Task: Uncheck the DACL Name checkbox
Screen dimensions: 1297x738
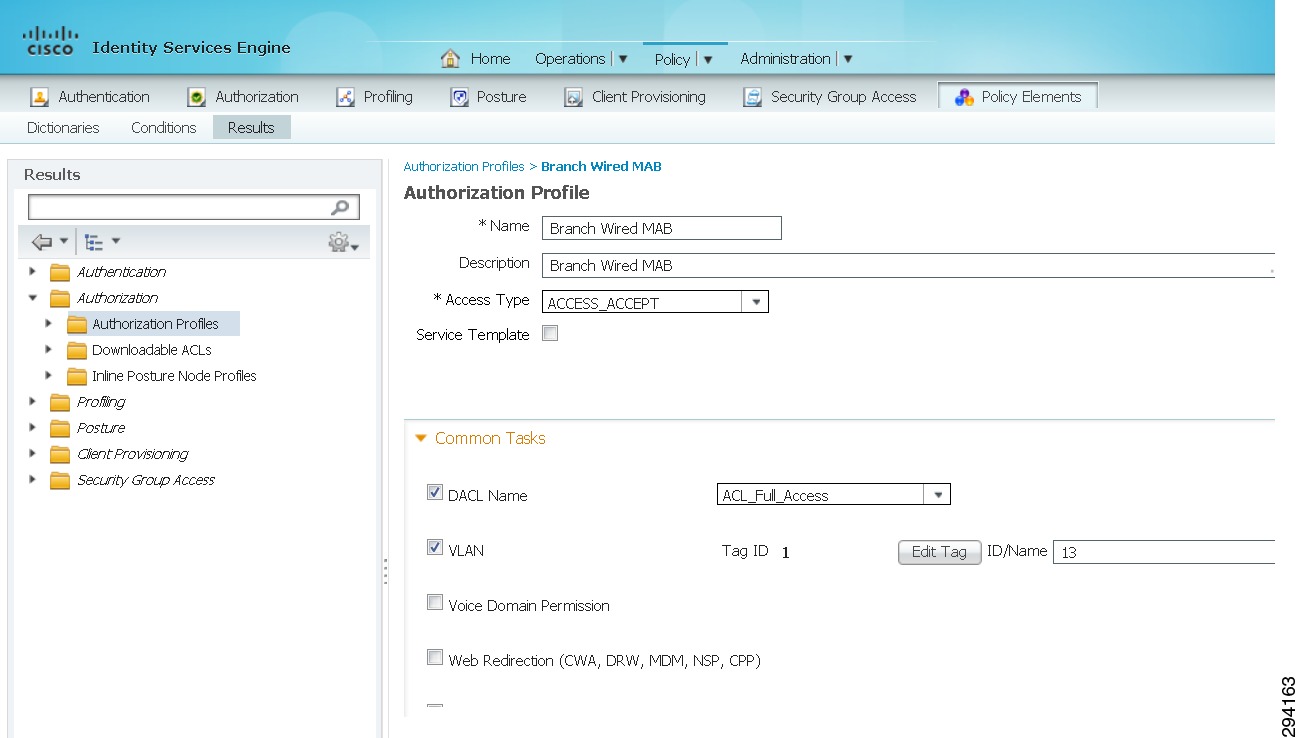Action: 435,492
